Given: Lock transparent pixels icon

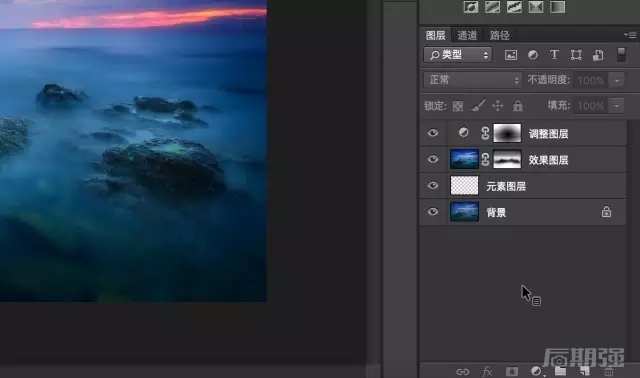Looking at the screenshot, I should point(458,106).
